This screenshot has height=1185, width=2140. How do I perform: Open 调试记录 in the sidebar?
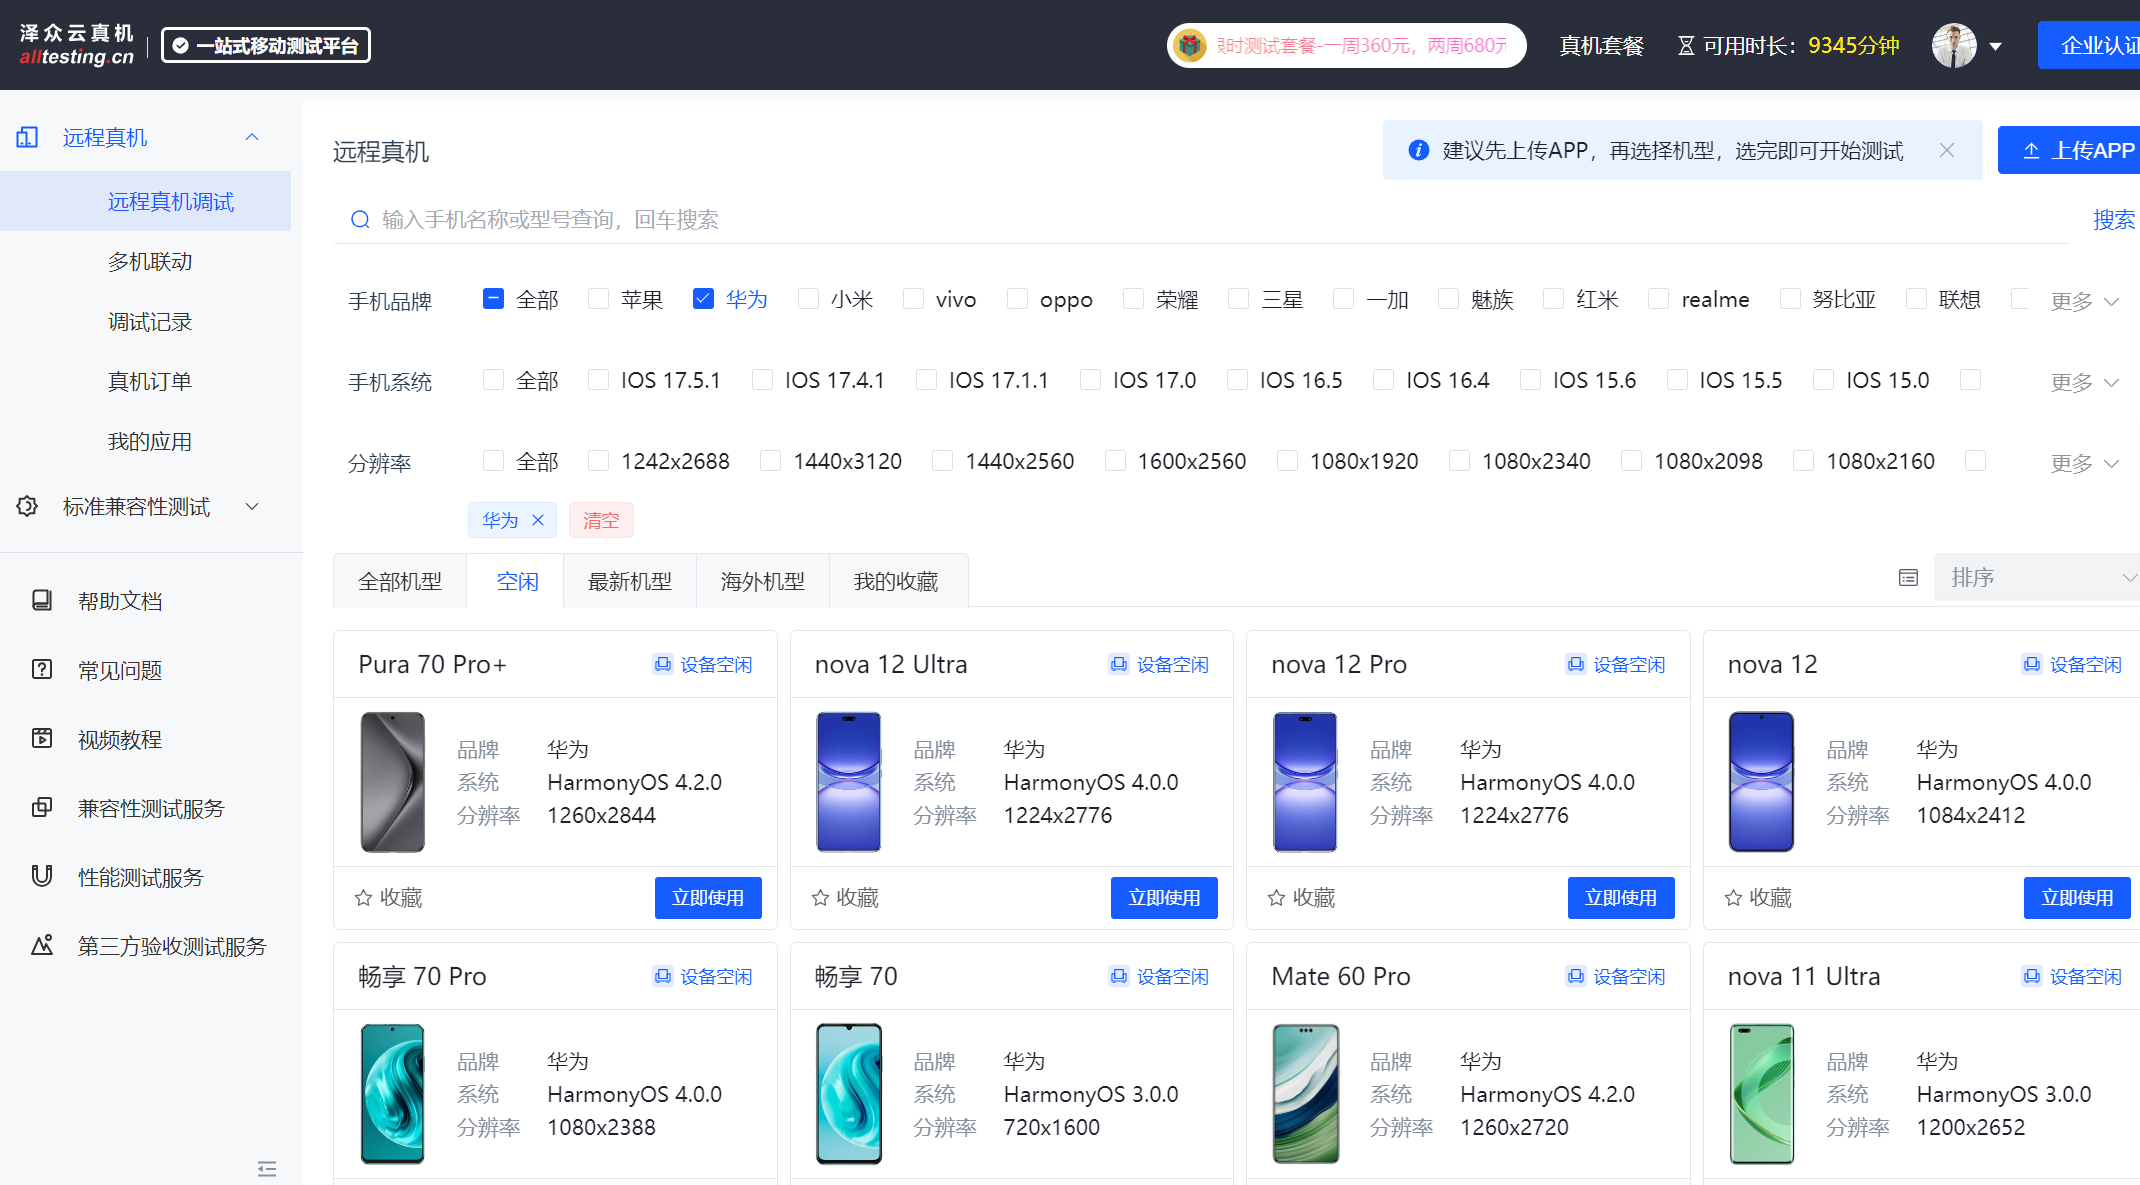(x=150, y=321)
